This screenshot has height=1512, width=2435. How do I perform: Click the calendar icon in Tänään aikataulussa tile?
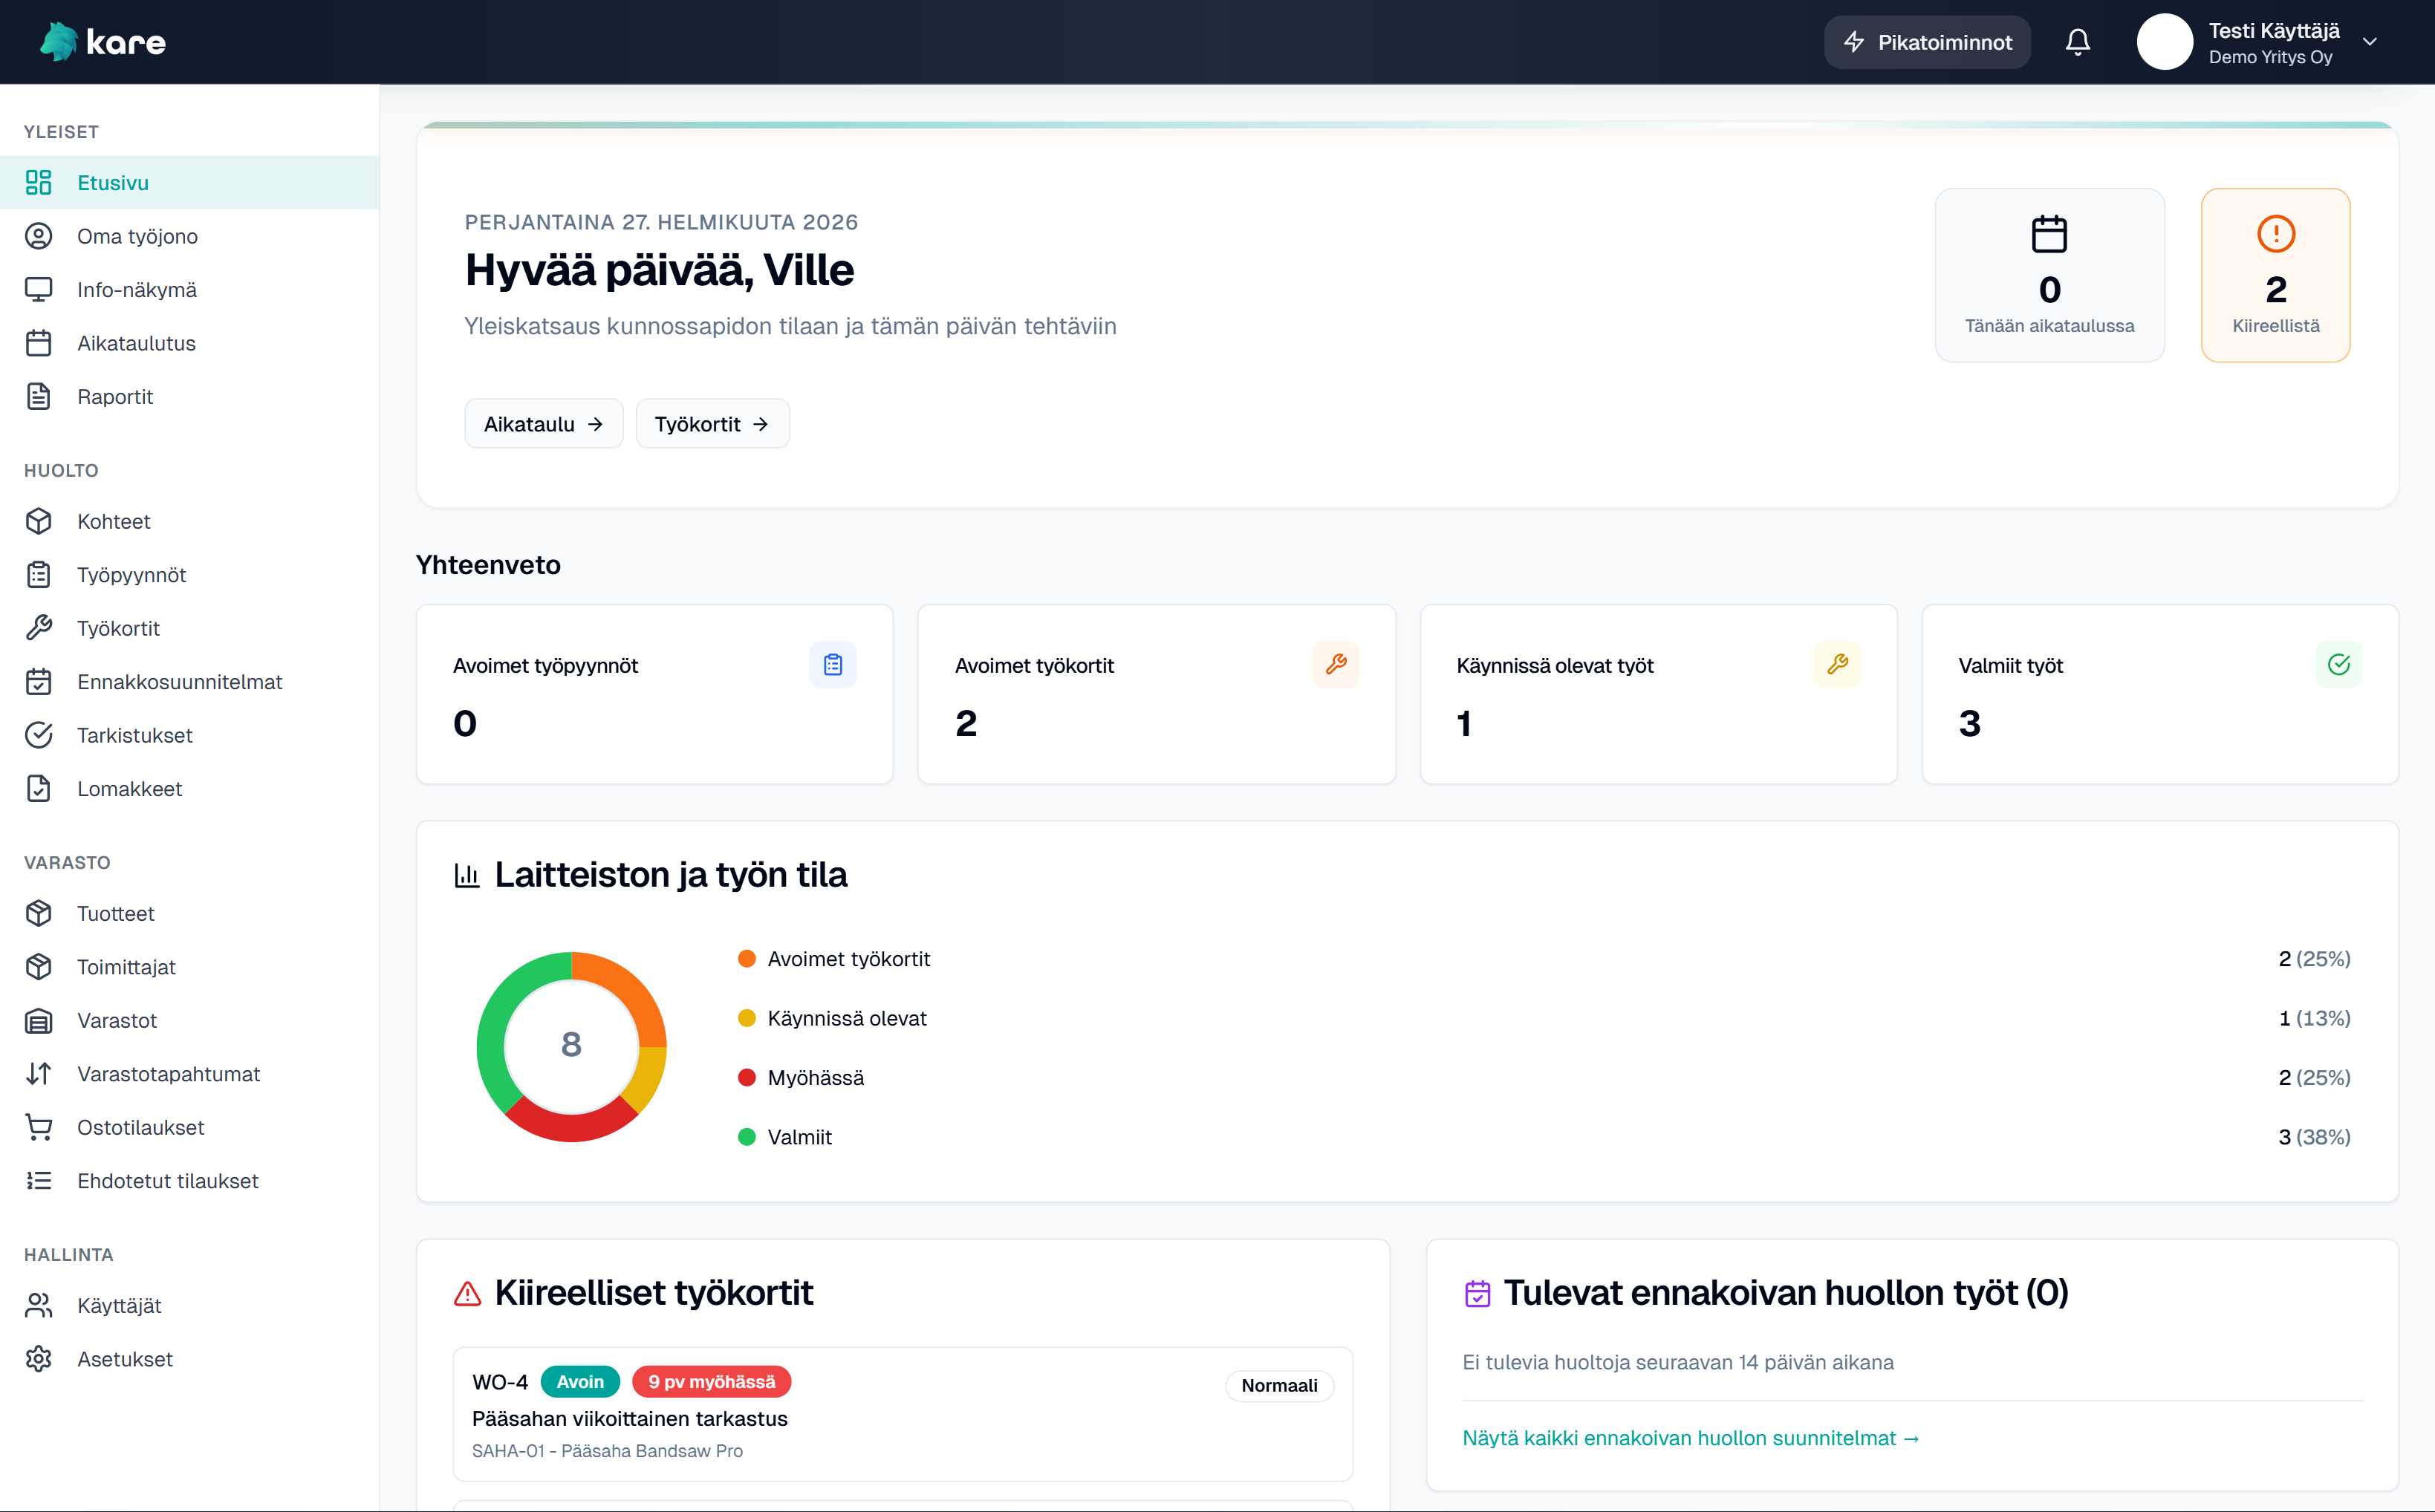pyautogui.click(x=2049, y=234)
